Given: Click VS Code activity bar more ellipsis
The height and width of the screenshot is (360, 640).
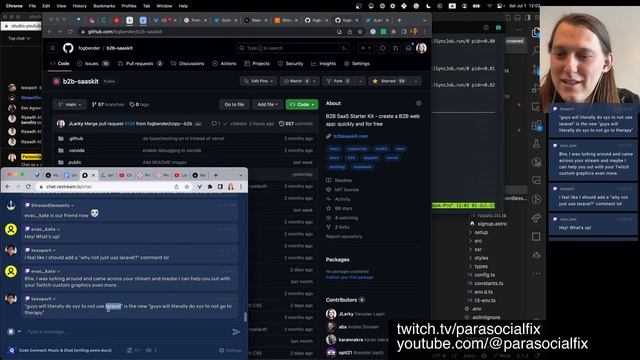Looking at the screenshot, I should (x=536, y=273).
